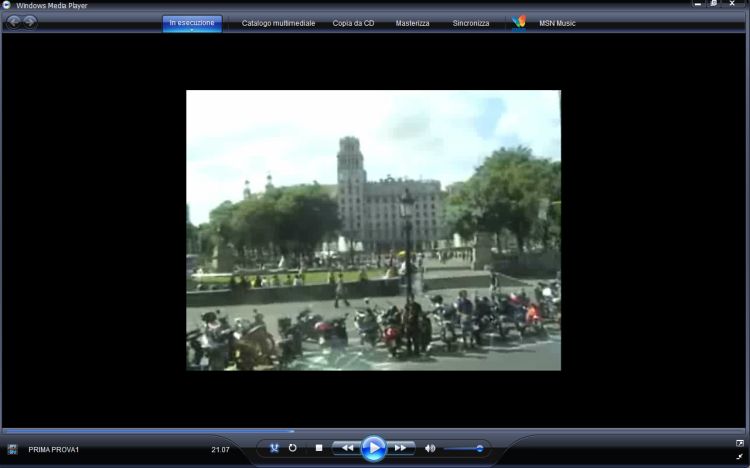The image size is (750, 468).
Task: Toggle repeat mode
Action: [293, 448]
